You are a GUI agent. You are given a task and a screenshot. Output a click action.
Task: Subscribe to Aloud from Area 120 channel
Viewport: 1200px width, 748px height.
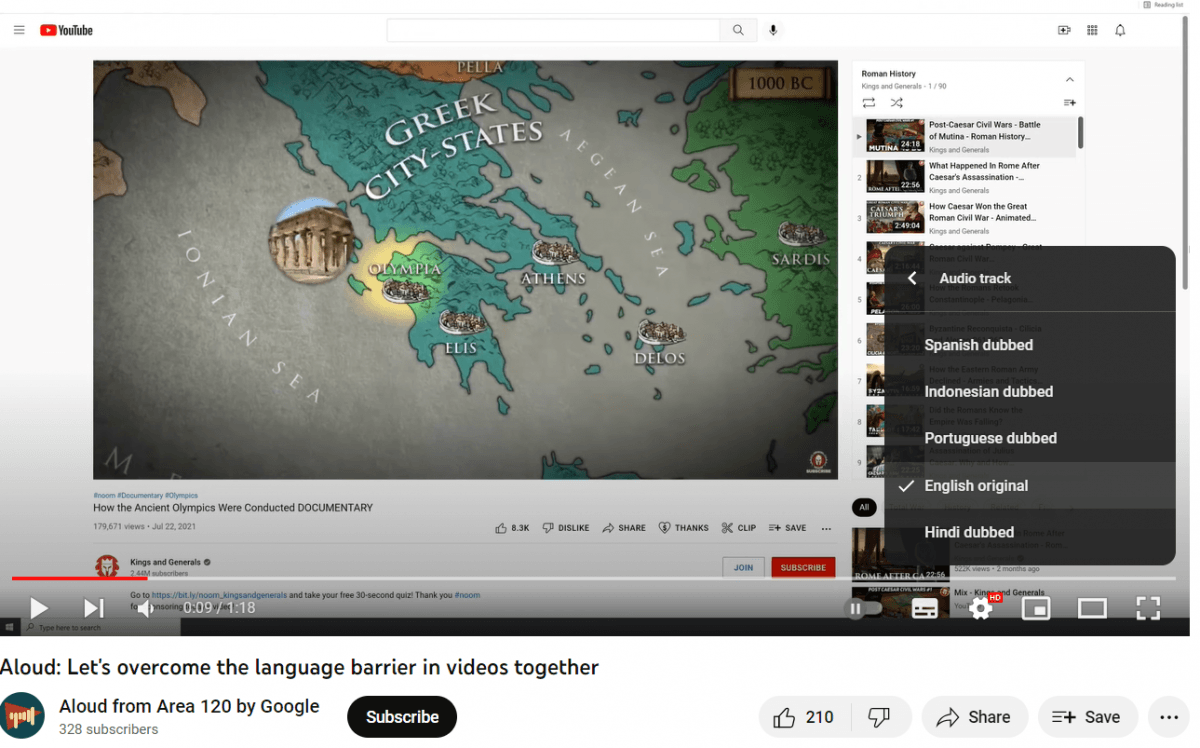[x=402, y=717]
